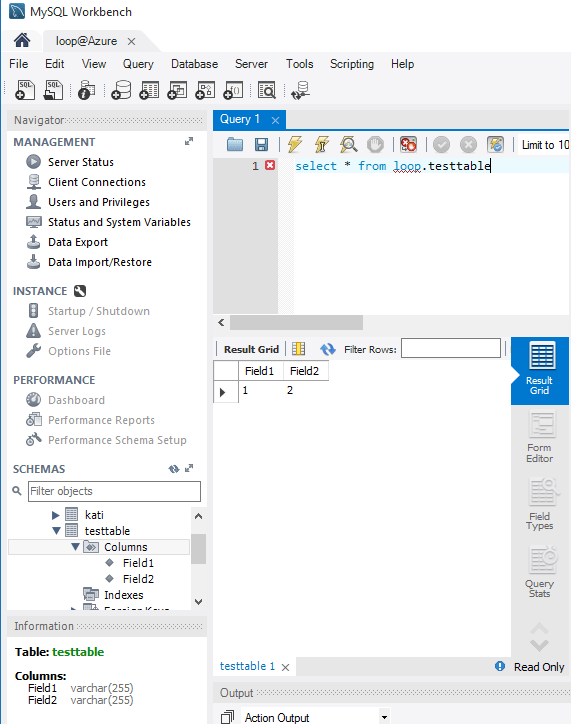Go to the Home screen tab
The image size is (571, 724).
tap(22, 41)
